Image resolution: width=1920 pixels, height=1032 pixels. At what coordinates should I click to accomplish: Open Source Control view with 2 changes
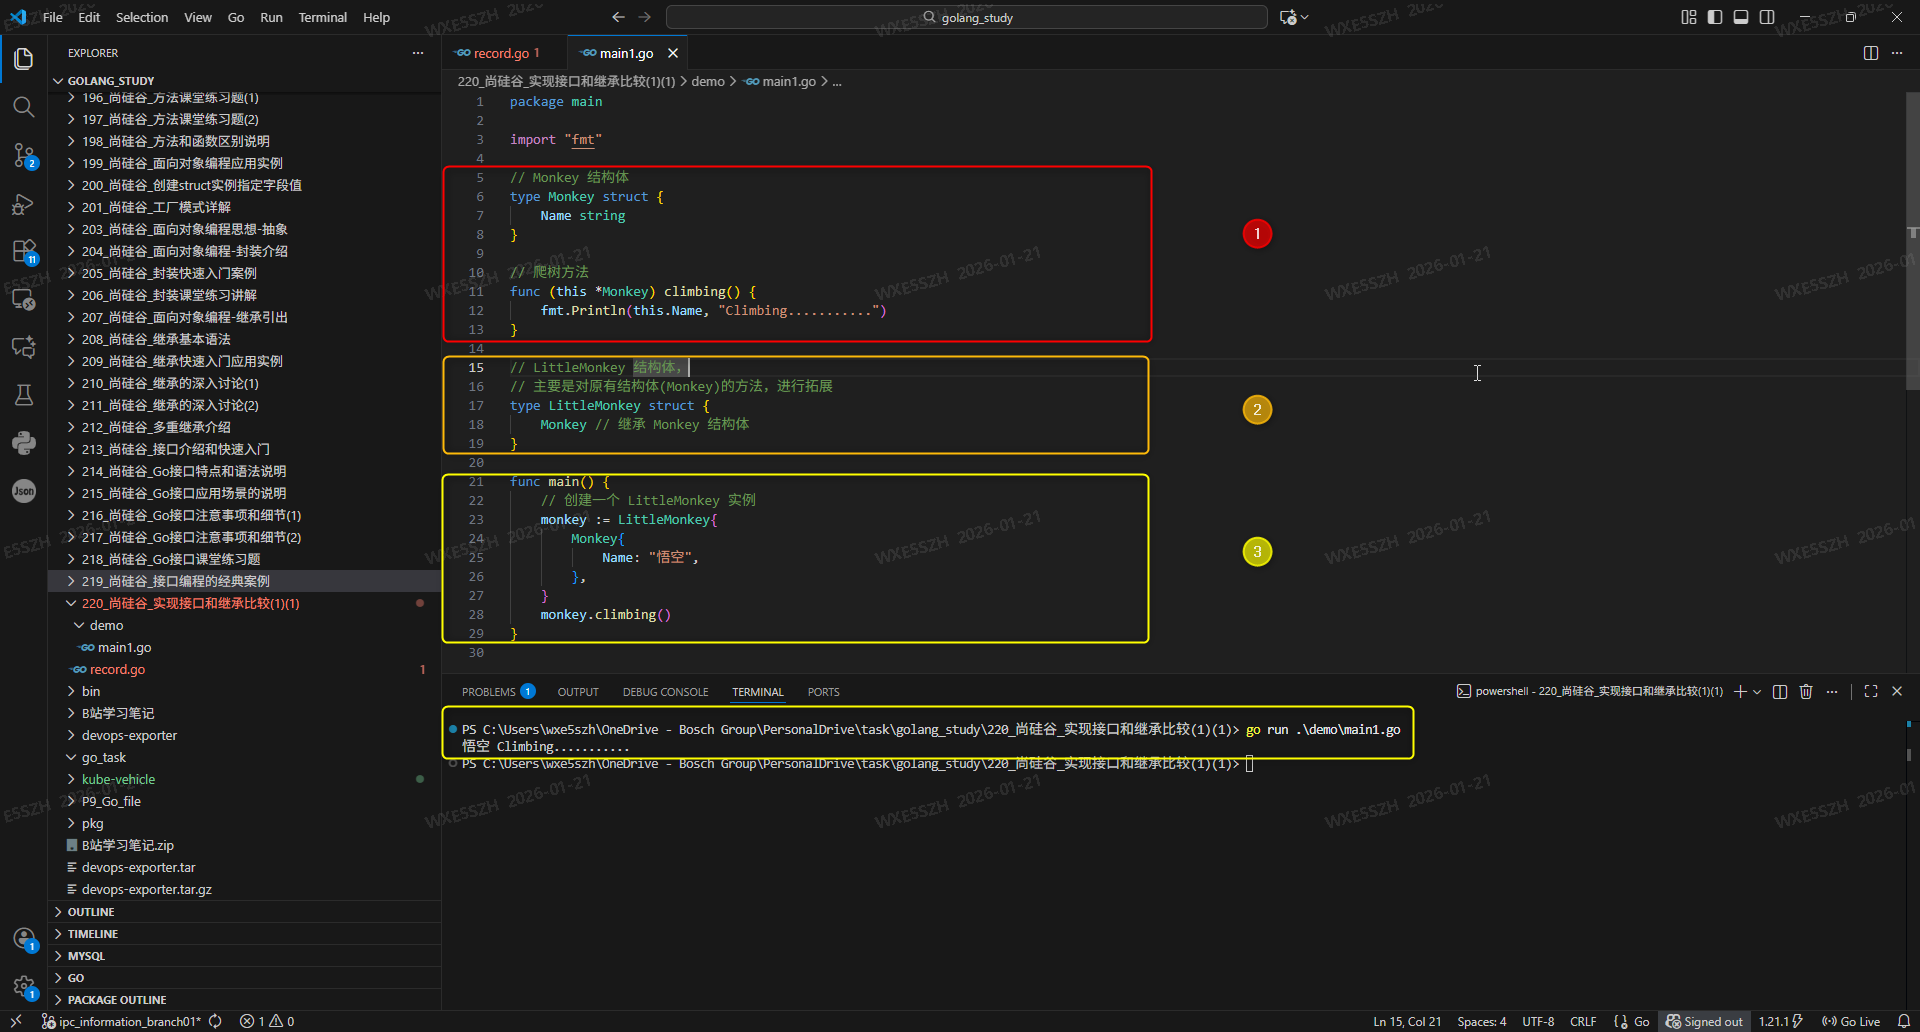[24, 155]
